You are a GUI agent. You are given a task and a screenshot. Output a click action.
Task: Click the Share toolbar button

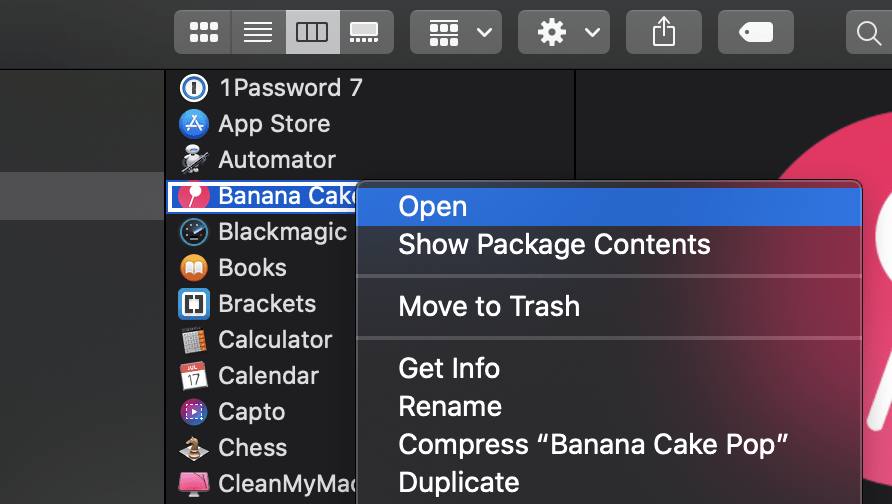coord(664,32)
